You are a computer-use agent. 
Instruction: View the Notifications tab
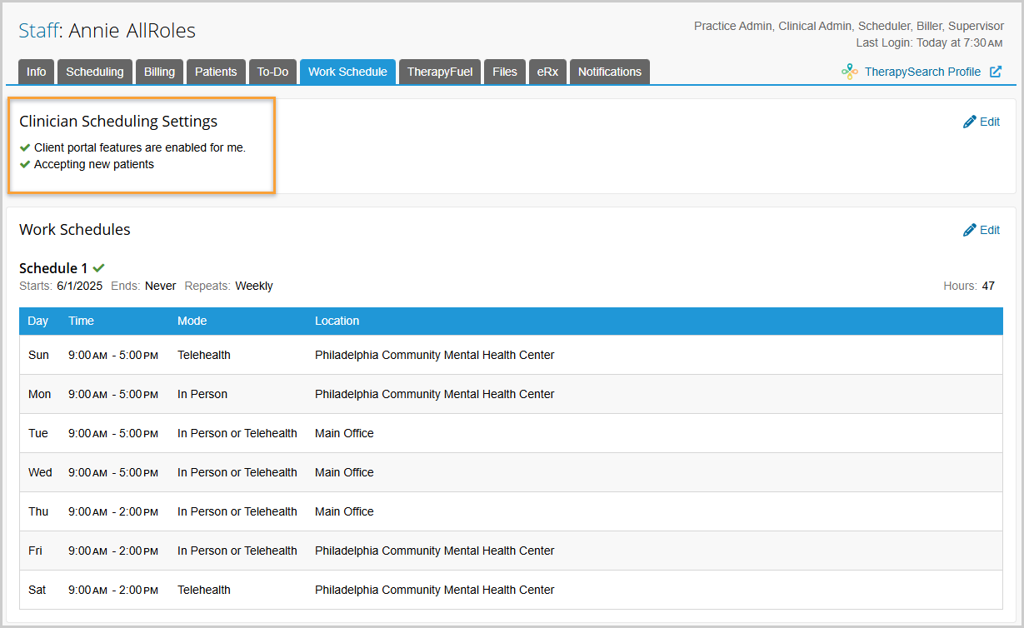609,72
